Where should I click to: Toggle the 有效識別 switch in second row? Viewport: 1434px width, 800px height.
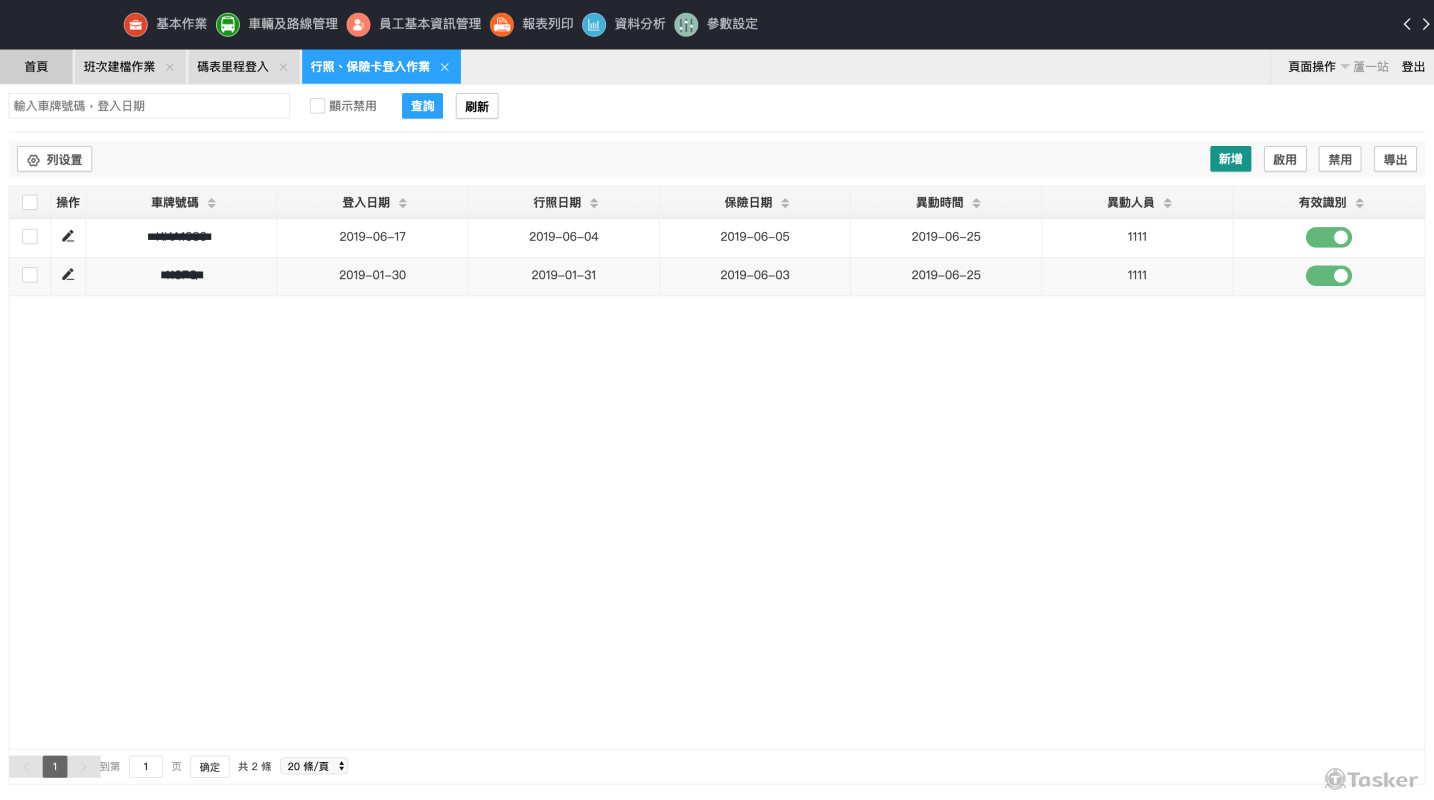[x=1328, y=275]
